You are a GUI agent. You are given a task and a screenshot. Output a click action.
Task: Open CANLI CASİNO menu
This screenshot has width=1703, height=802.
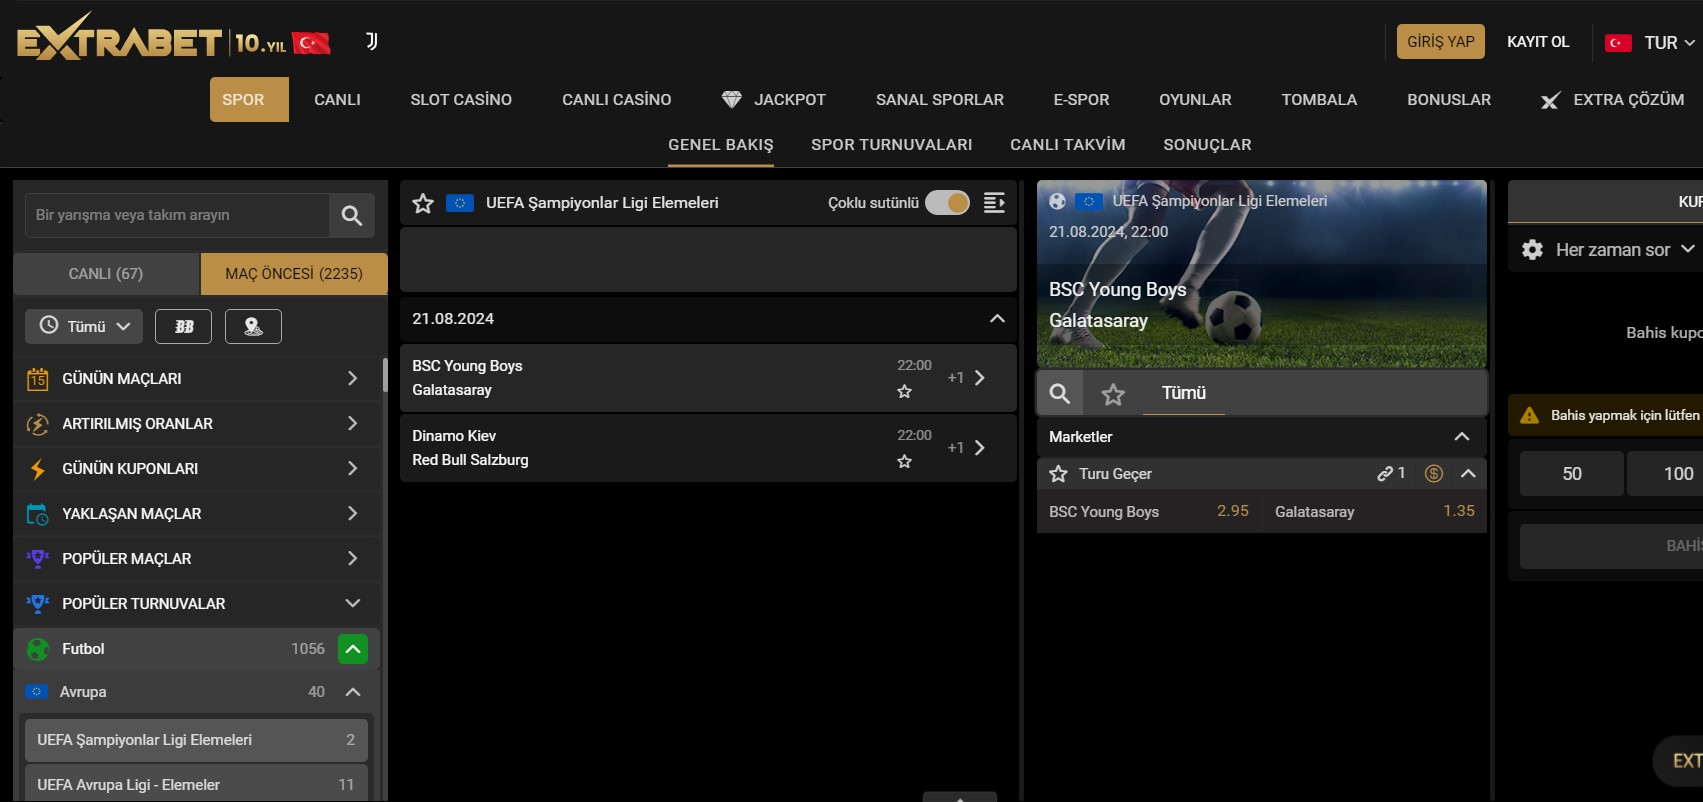tap(617, 100)
